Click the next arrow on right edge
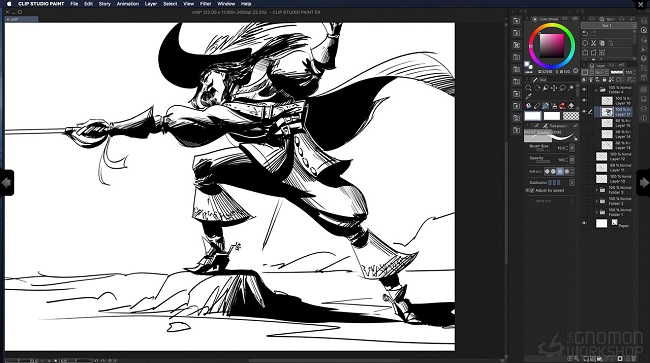Screen dimensions: 650x363 [643, 182]
